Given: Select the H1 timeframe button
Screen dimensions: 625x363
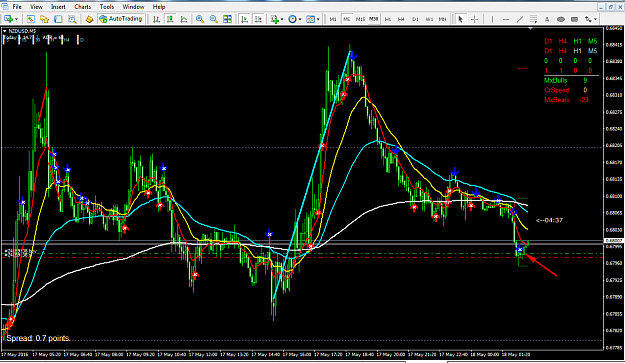Looking at the screenshot, I should (388, 19).
